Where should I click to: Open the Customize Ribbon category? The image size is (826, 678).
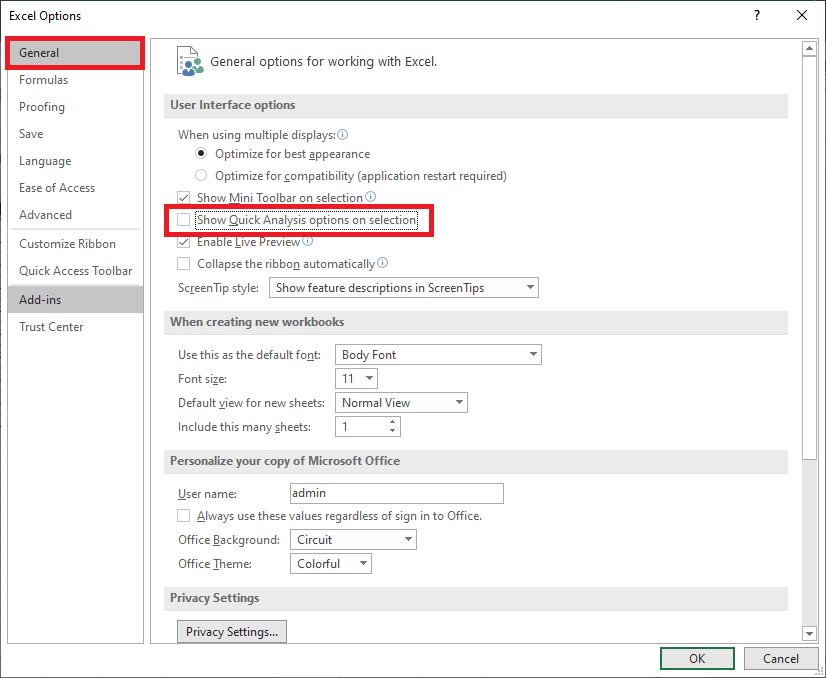click(x=75, y=244)
